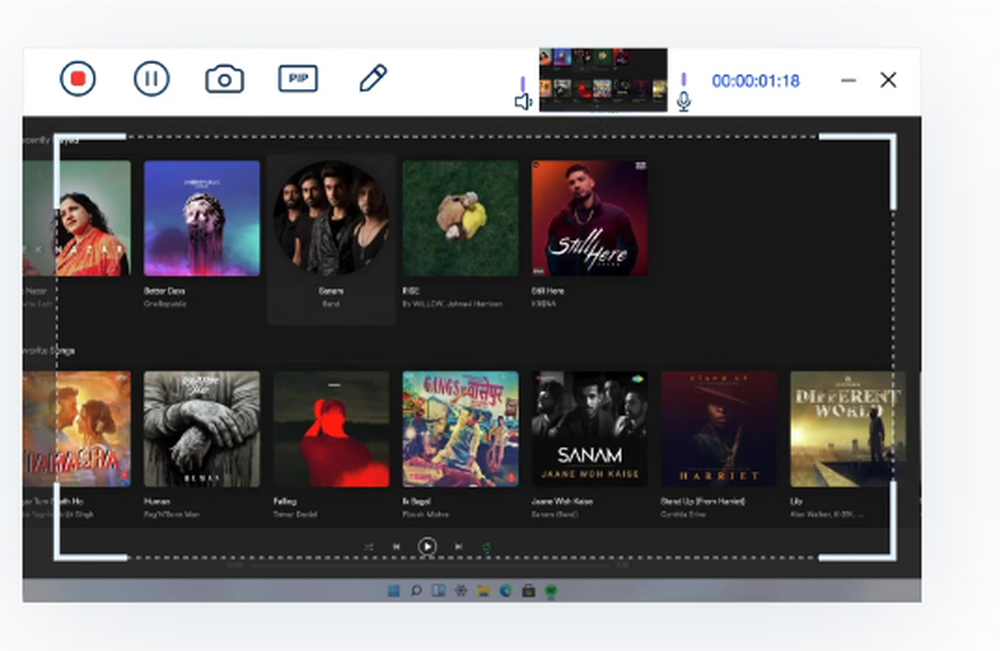
Task: Click the recording preview thumbnail
Action: tap(603, 80)
